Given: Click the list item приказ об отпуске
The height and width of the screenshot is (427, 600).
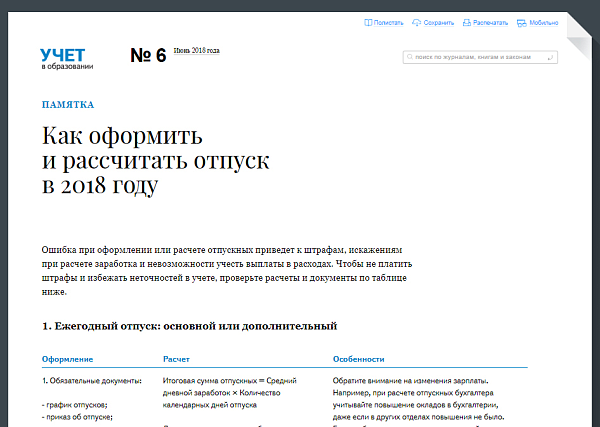Looking at the screenshot, I should (x=77, y=417).
